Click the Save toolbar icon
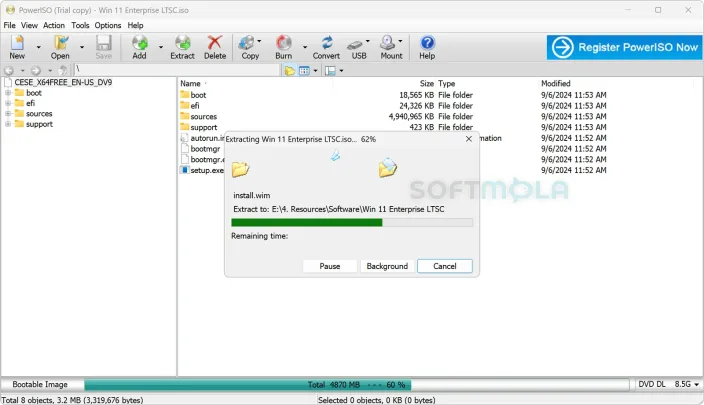The height and width of the screenshot is (405, 704). coord(104,47)
